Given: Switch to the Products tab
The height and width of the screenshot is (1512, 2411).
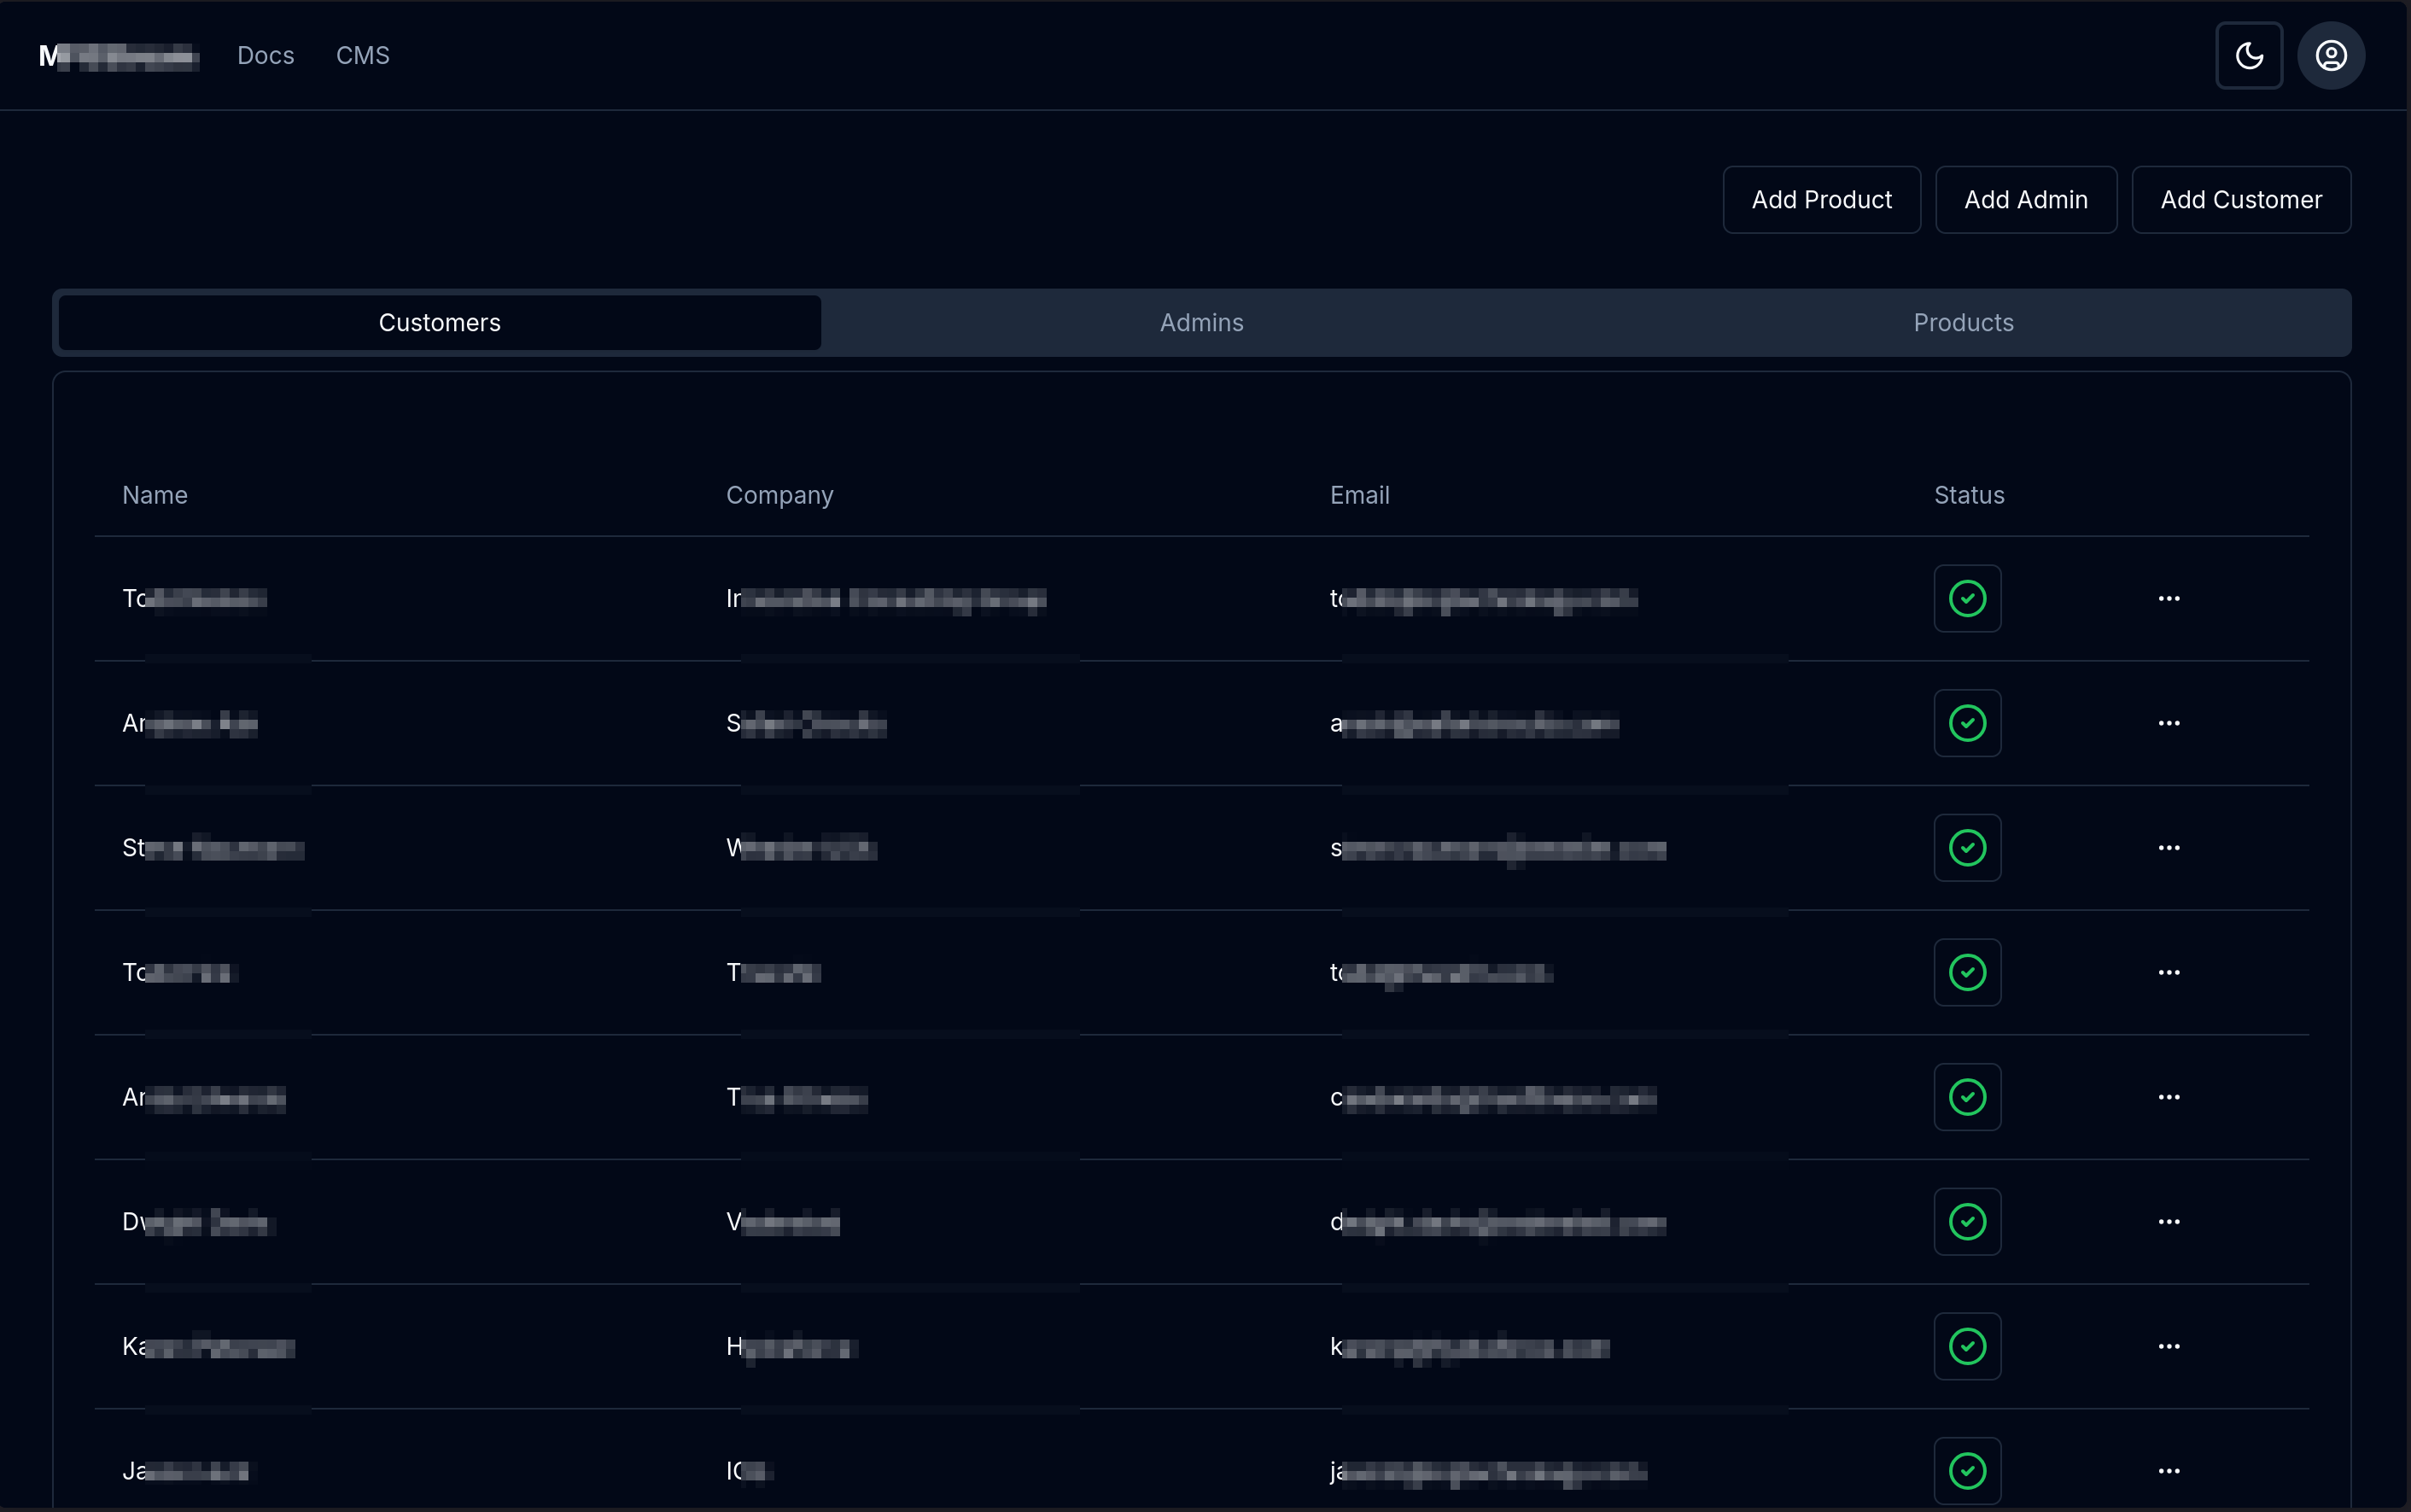Looking at the screenshot, I should pyautogui.click(x=1964, y=323).
